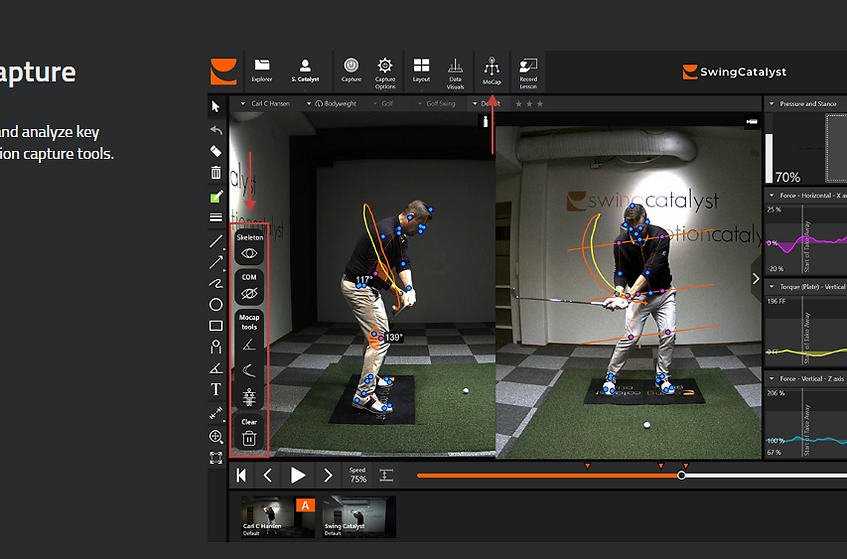Screen dimensions: 847x559
Task: Pick the green drawing color swatch
Action: tap(216, 197)
